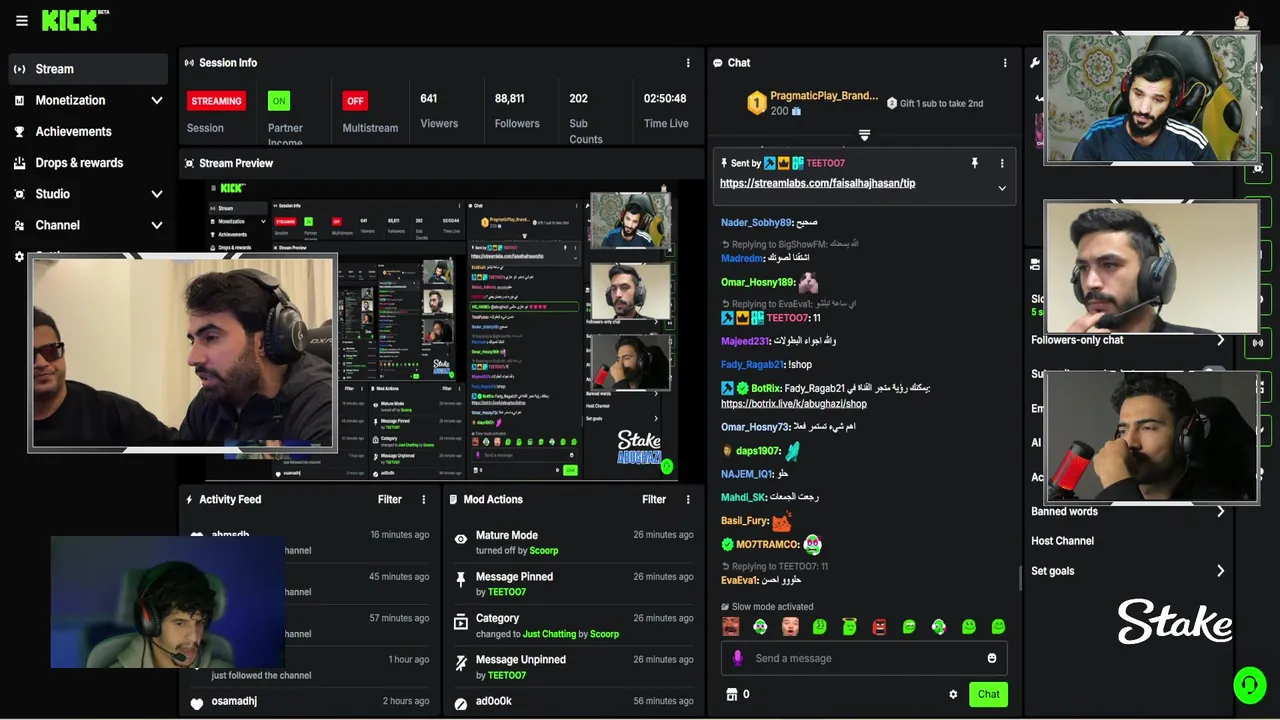Click the cat emote posted by Basil_Fury
The height and width of the screenshot is (720, 1280).
[782, 521]
